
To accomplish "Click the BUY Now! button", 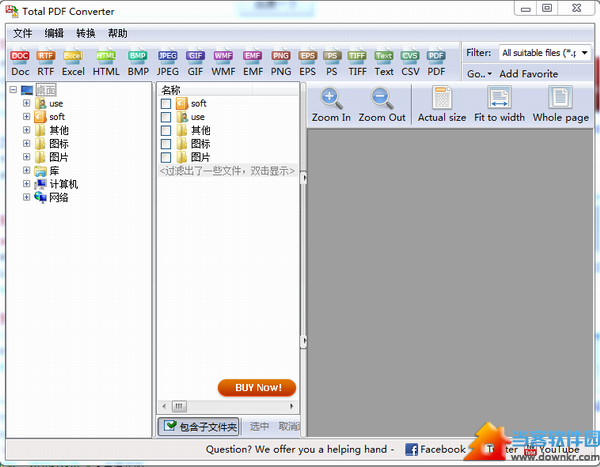I will 257,387.
